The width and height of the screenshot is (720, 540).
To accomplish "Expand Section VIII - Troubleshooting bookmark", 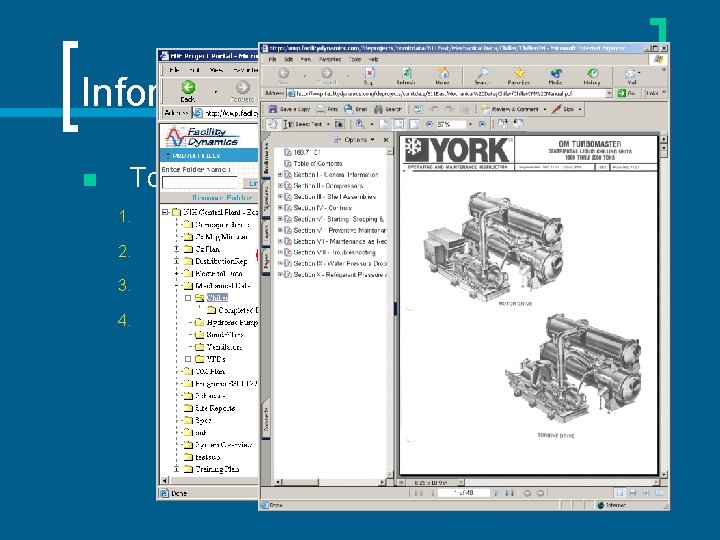I will point(280,252).
